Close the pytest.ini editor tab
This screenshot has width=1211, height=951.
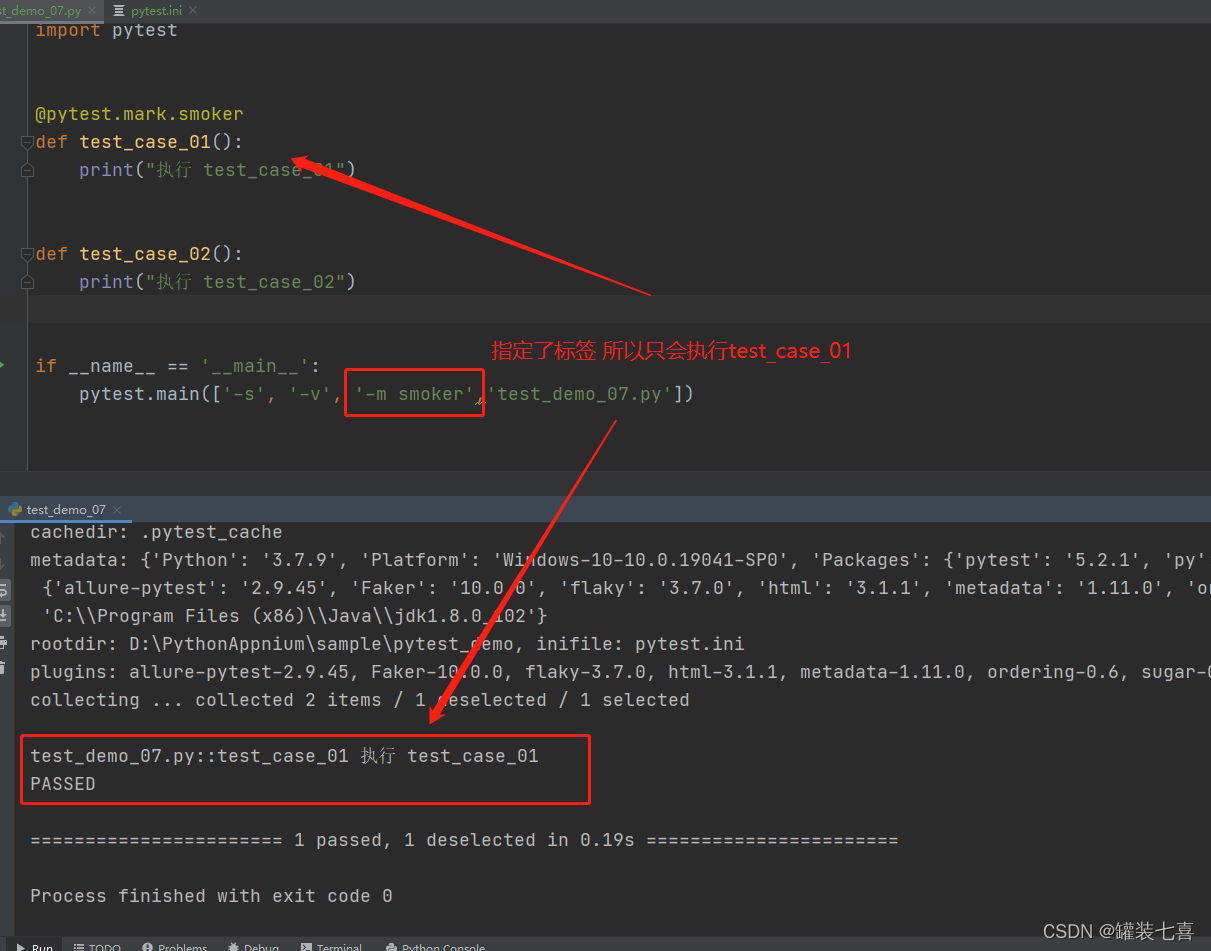click(x=194, y=9)
